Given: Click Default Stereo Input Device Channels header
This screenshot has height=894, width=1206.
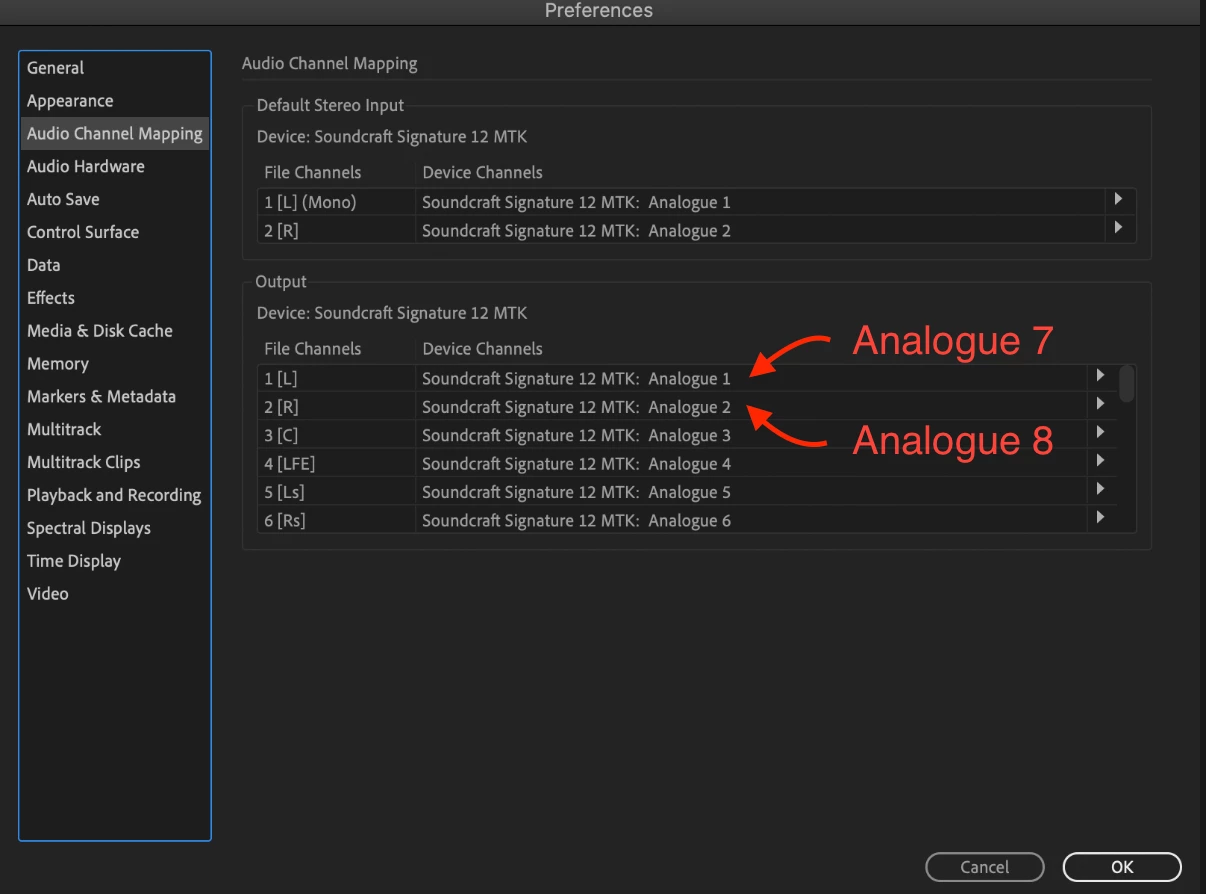Looking at the screenshot, I should pos(482,172).
